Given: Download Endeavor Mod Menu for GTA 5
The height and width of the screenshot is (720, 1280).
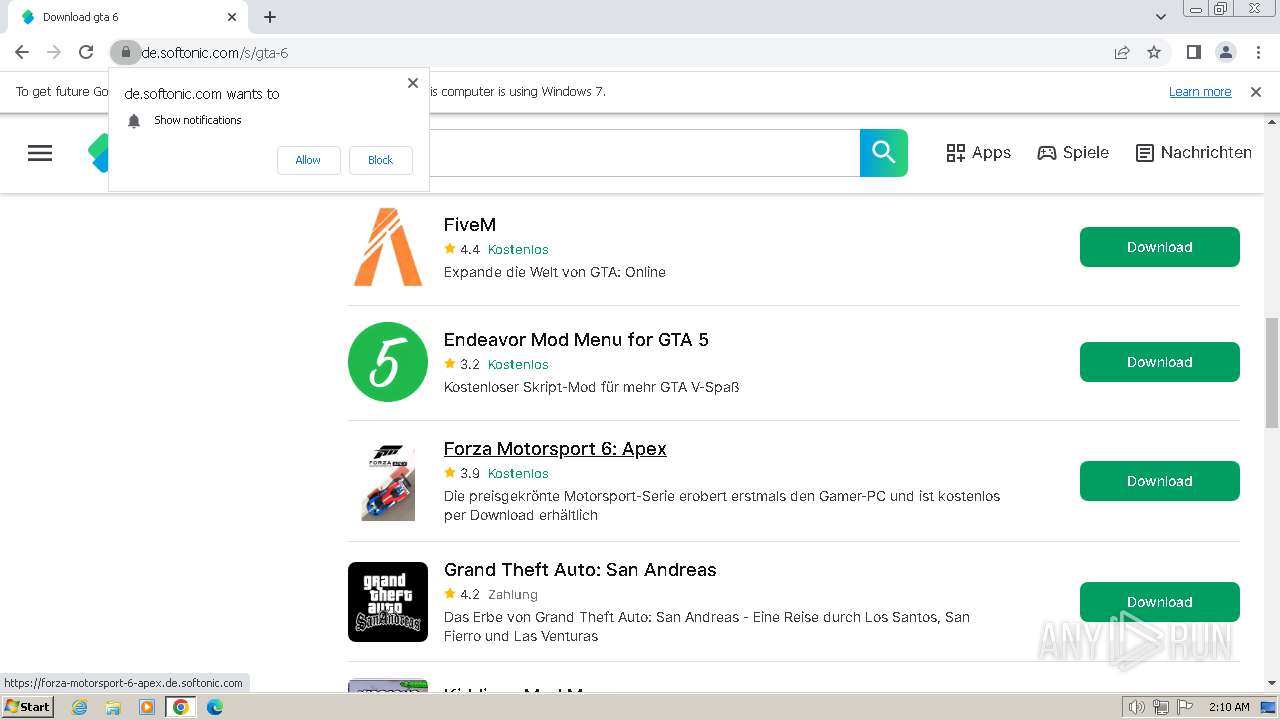Looking at the screenshot, I should (1160, 362).
